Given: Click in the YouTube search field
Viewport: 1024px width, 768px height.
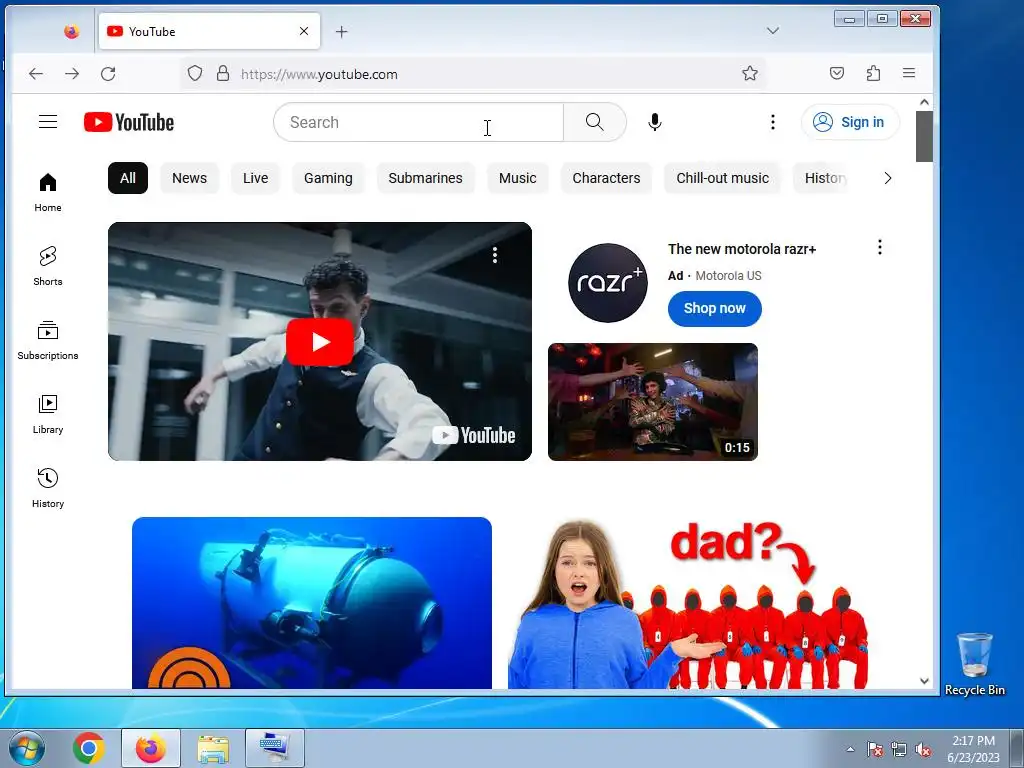Looking at the screenshot, I should (x=418, y=122).
